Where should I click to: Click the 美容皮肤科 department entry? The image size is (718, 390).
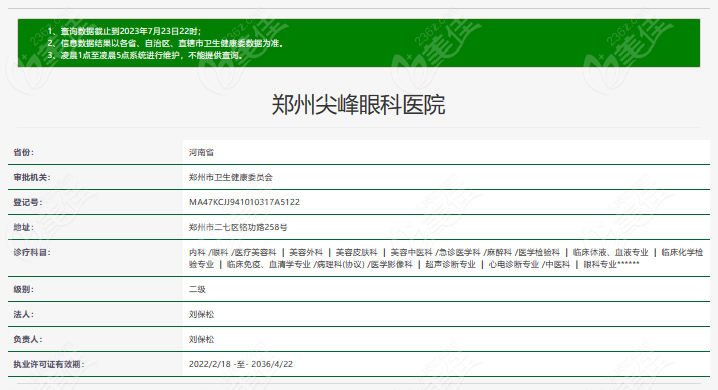tap(357, 253)
